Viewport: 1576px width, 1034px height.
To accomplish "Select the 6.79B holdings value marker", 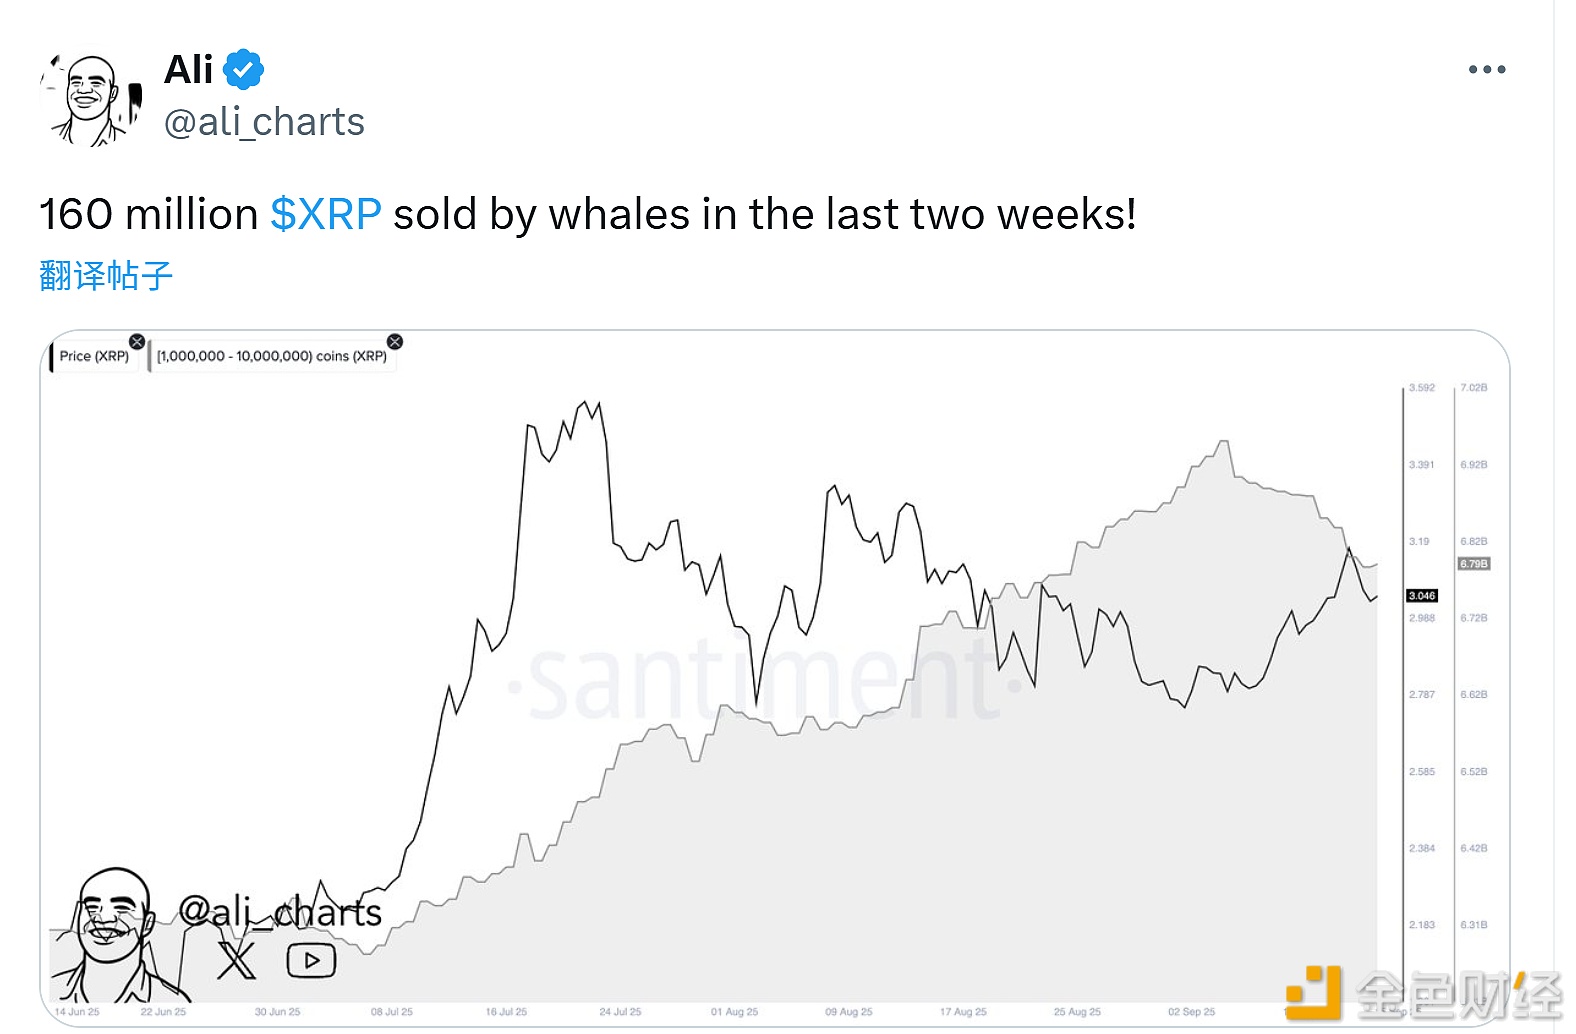I will 1473,564.
